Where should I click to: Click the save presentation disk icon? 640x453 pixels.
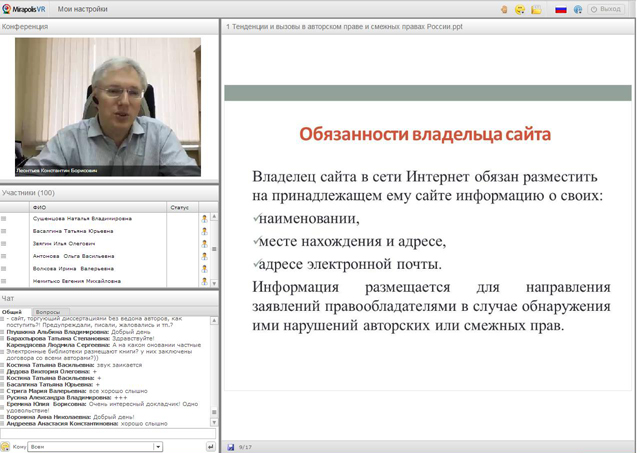click(x=231, y=447)
